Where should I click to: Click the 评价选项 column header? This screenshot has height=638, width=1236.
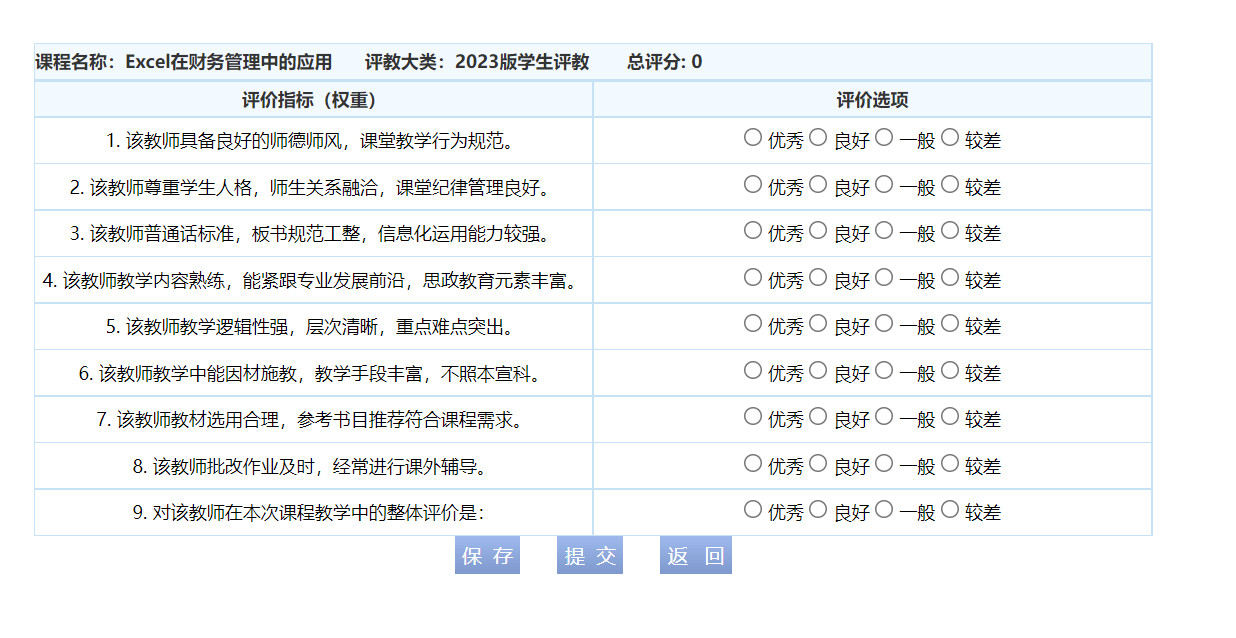(872, 100)
